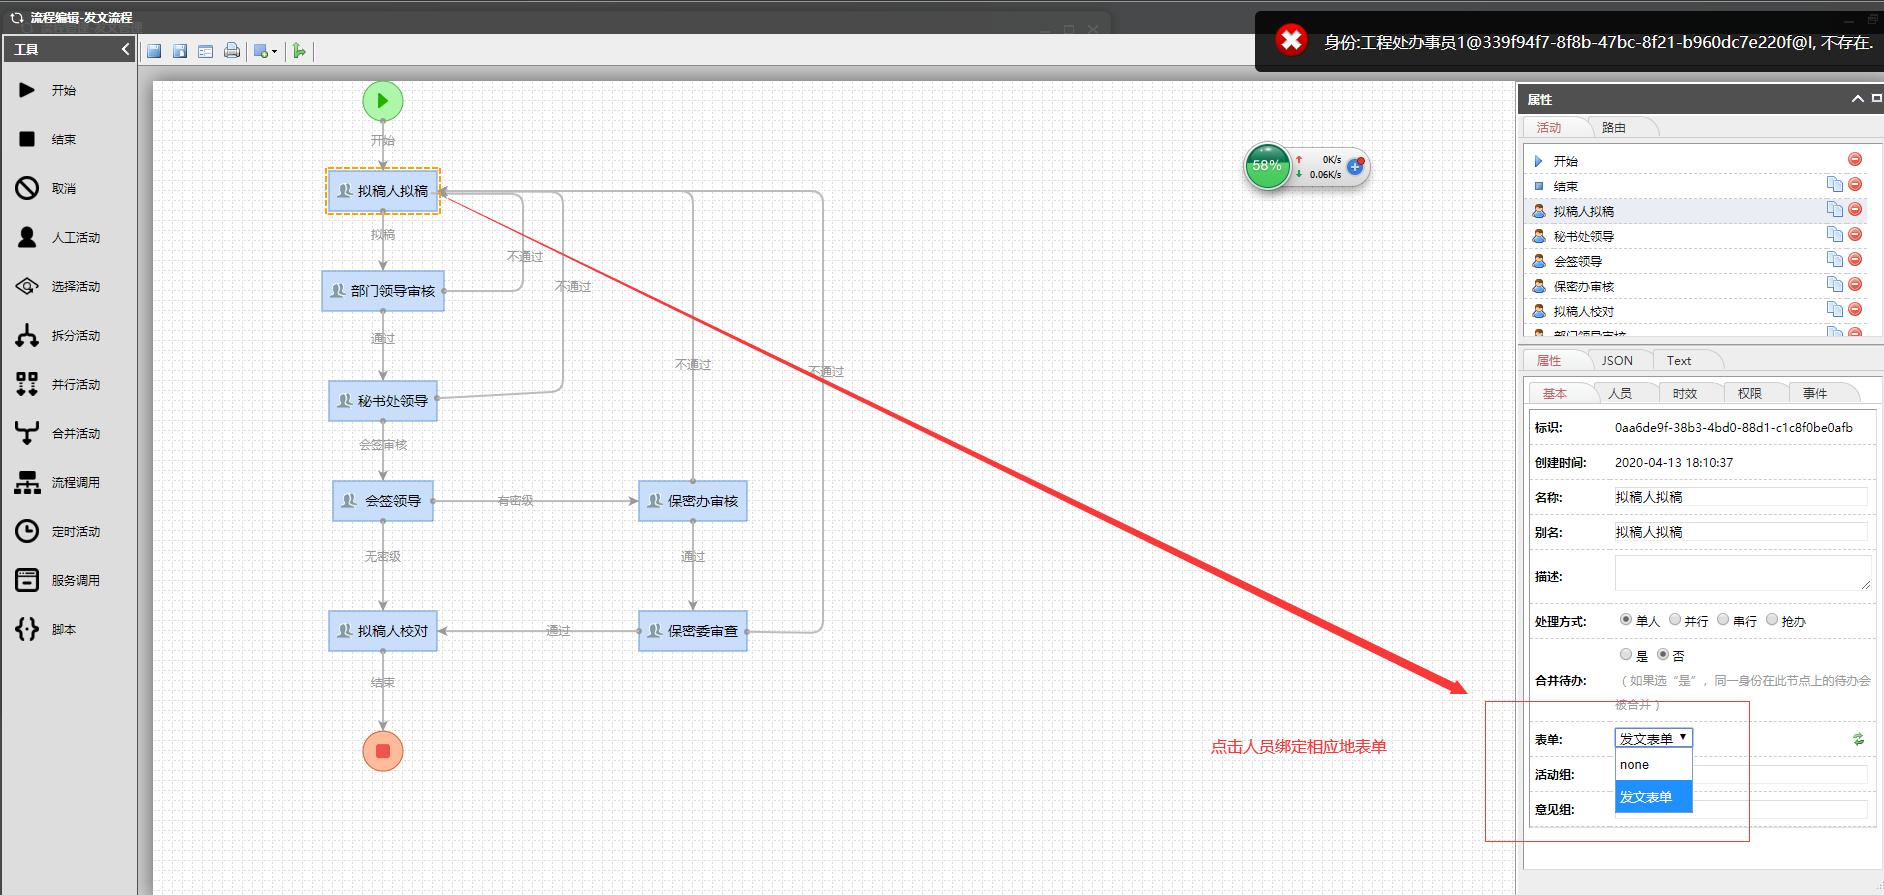Open the 表单 dropdown showing 发文表单
Viewport: 1884px width, 895px height.
point(1653,738)
